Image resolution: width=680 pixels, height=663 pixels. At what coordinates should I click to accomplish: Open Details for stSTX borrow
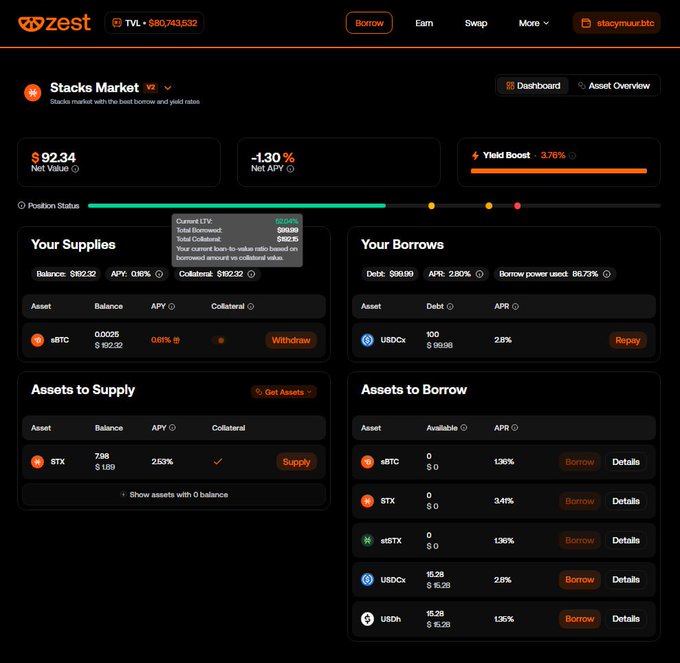[626, 540]
